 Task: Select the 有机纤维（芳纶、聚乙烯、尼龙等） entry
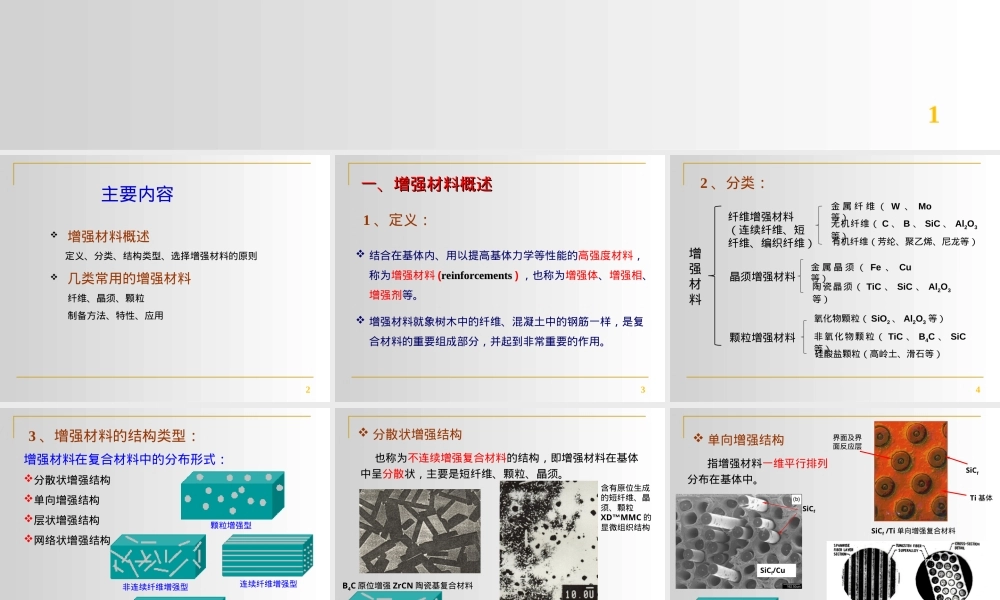(x=903, y=241)
